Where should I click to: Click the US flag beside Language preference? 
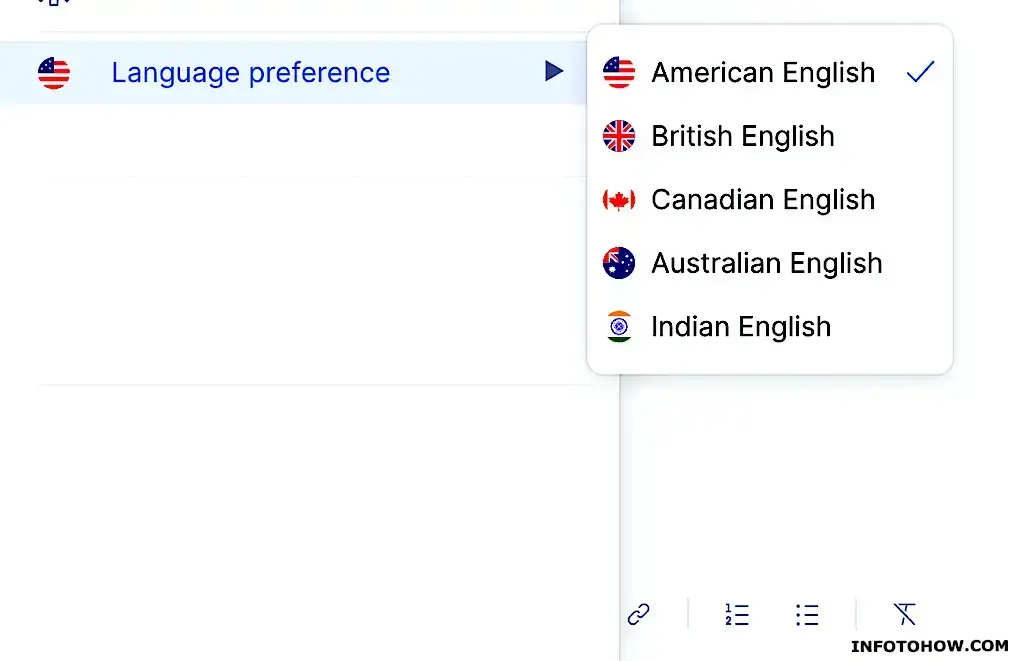pyautogui.click(x=54, y=73)
